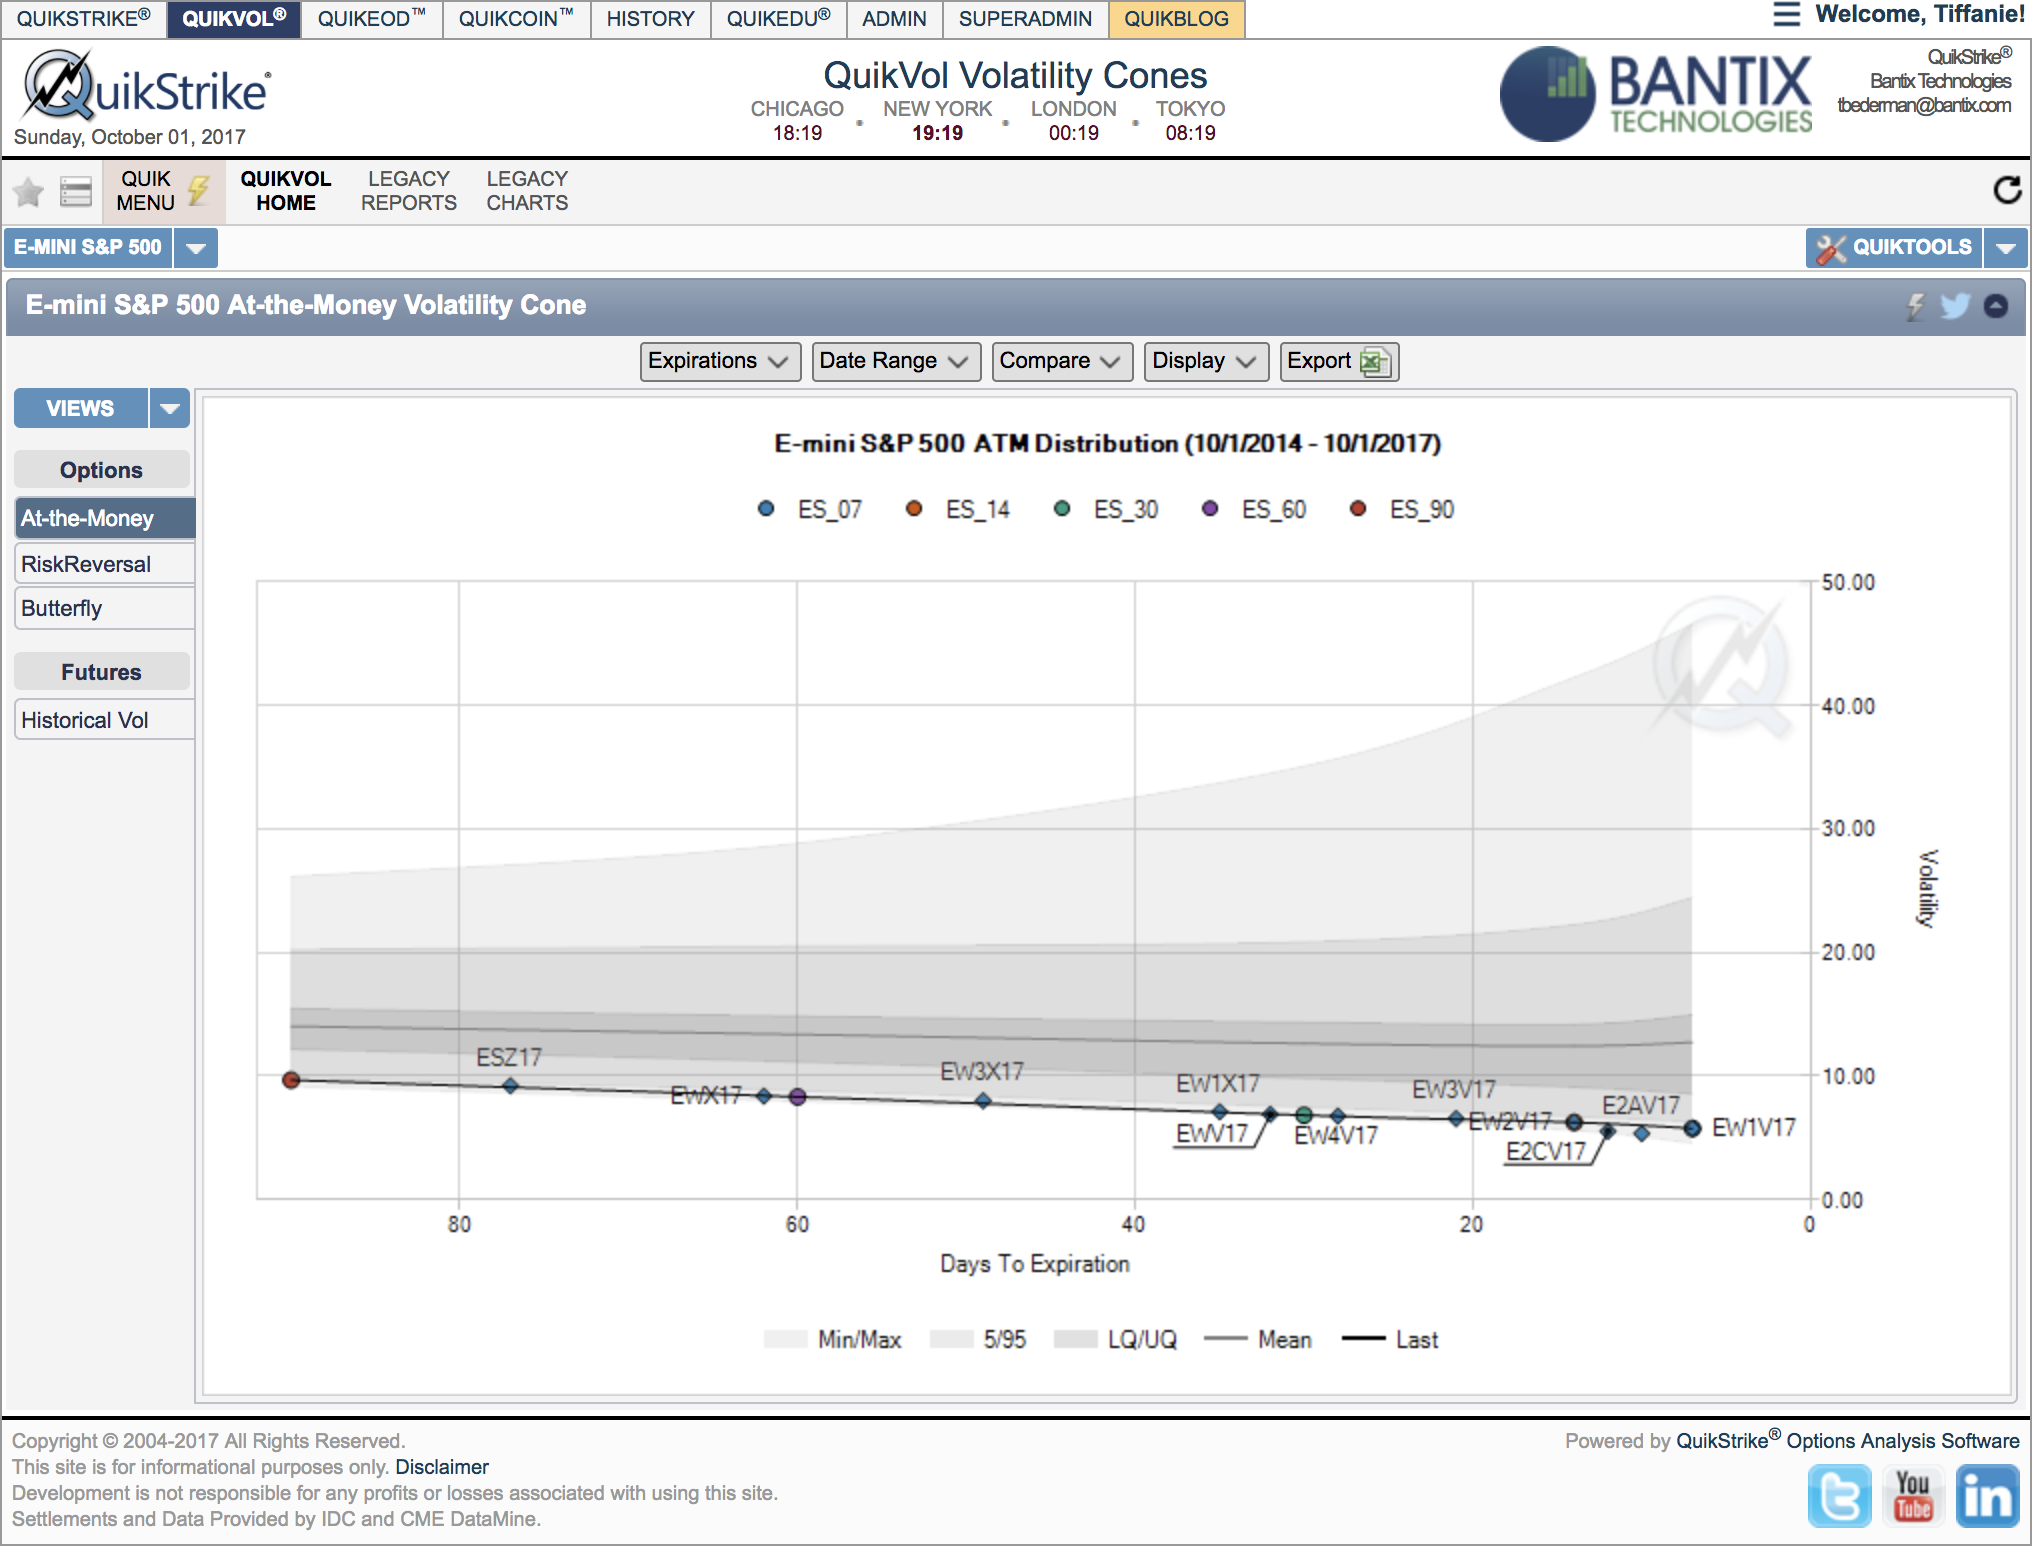Screen dimensions: 2032x1546
Task: Toggle the ES_14 series in the legend
Action: coord(958,509)
